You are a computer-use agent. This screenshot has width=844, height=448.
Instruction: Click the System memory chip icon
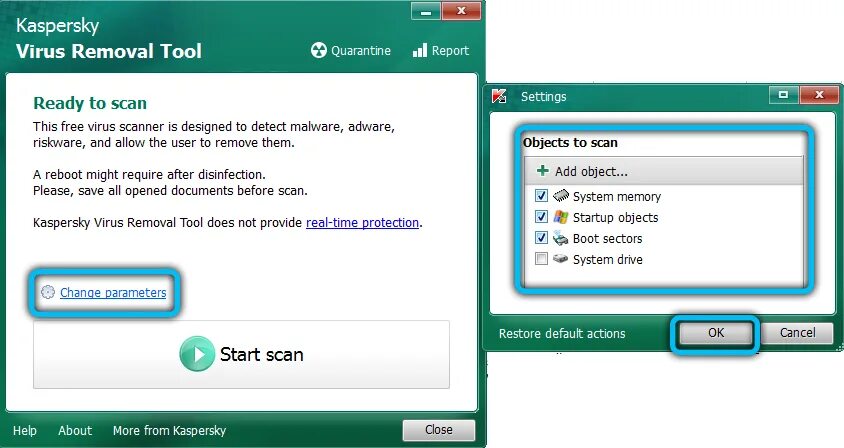[x=561, y=195]
